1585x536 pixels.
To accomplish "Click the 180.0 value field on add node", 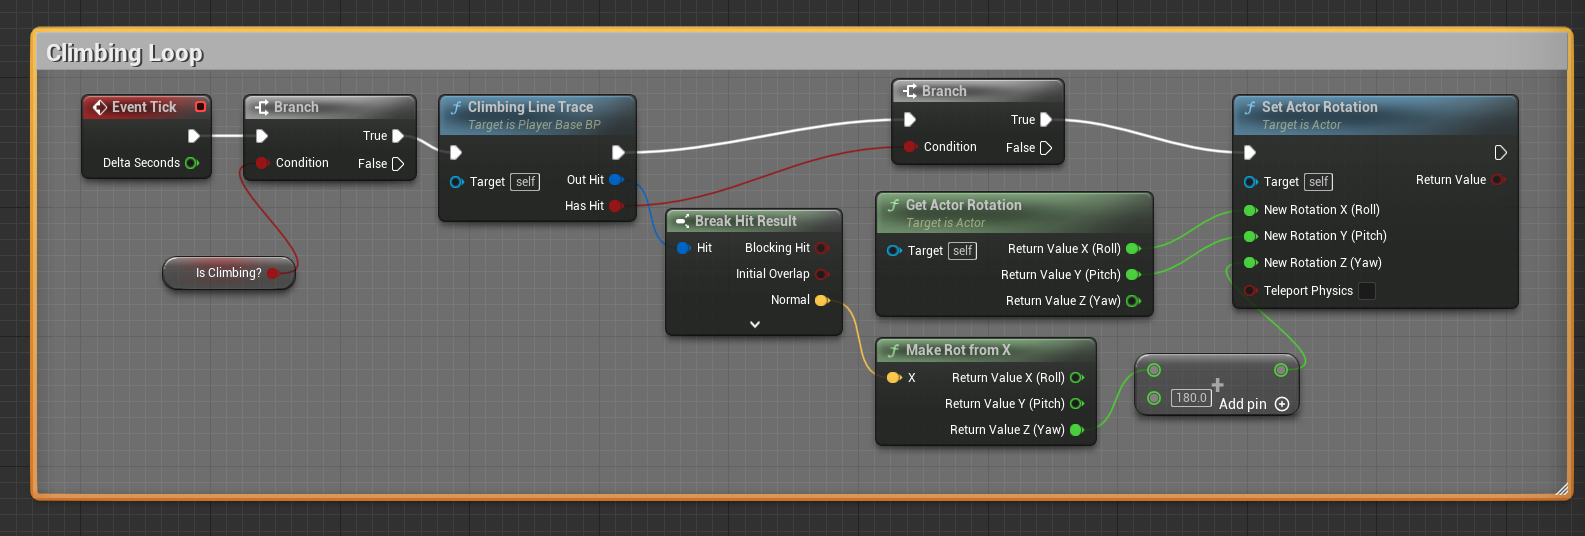I will [1191, 398].
